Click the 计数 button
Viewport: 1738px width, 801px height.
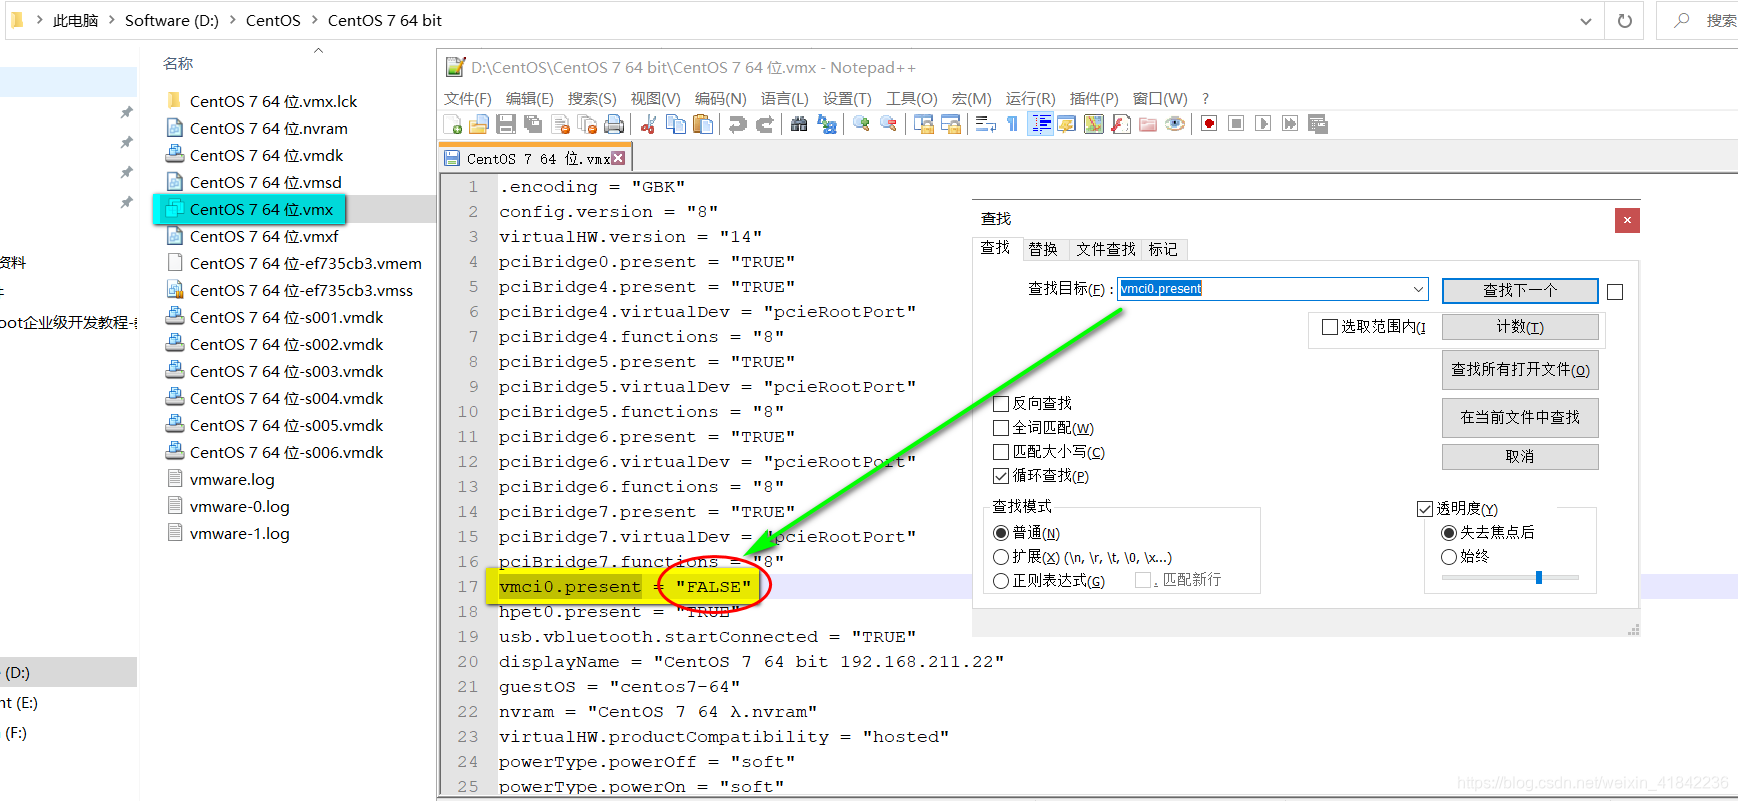(x=1520, y=327)
